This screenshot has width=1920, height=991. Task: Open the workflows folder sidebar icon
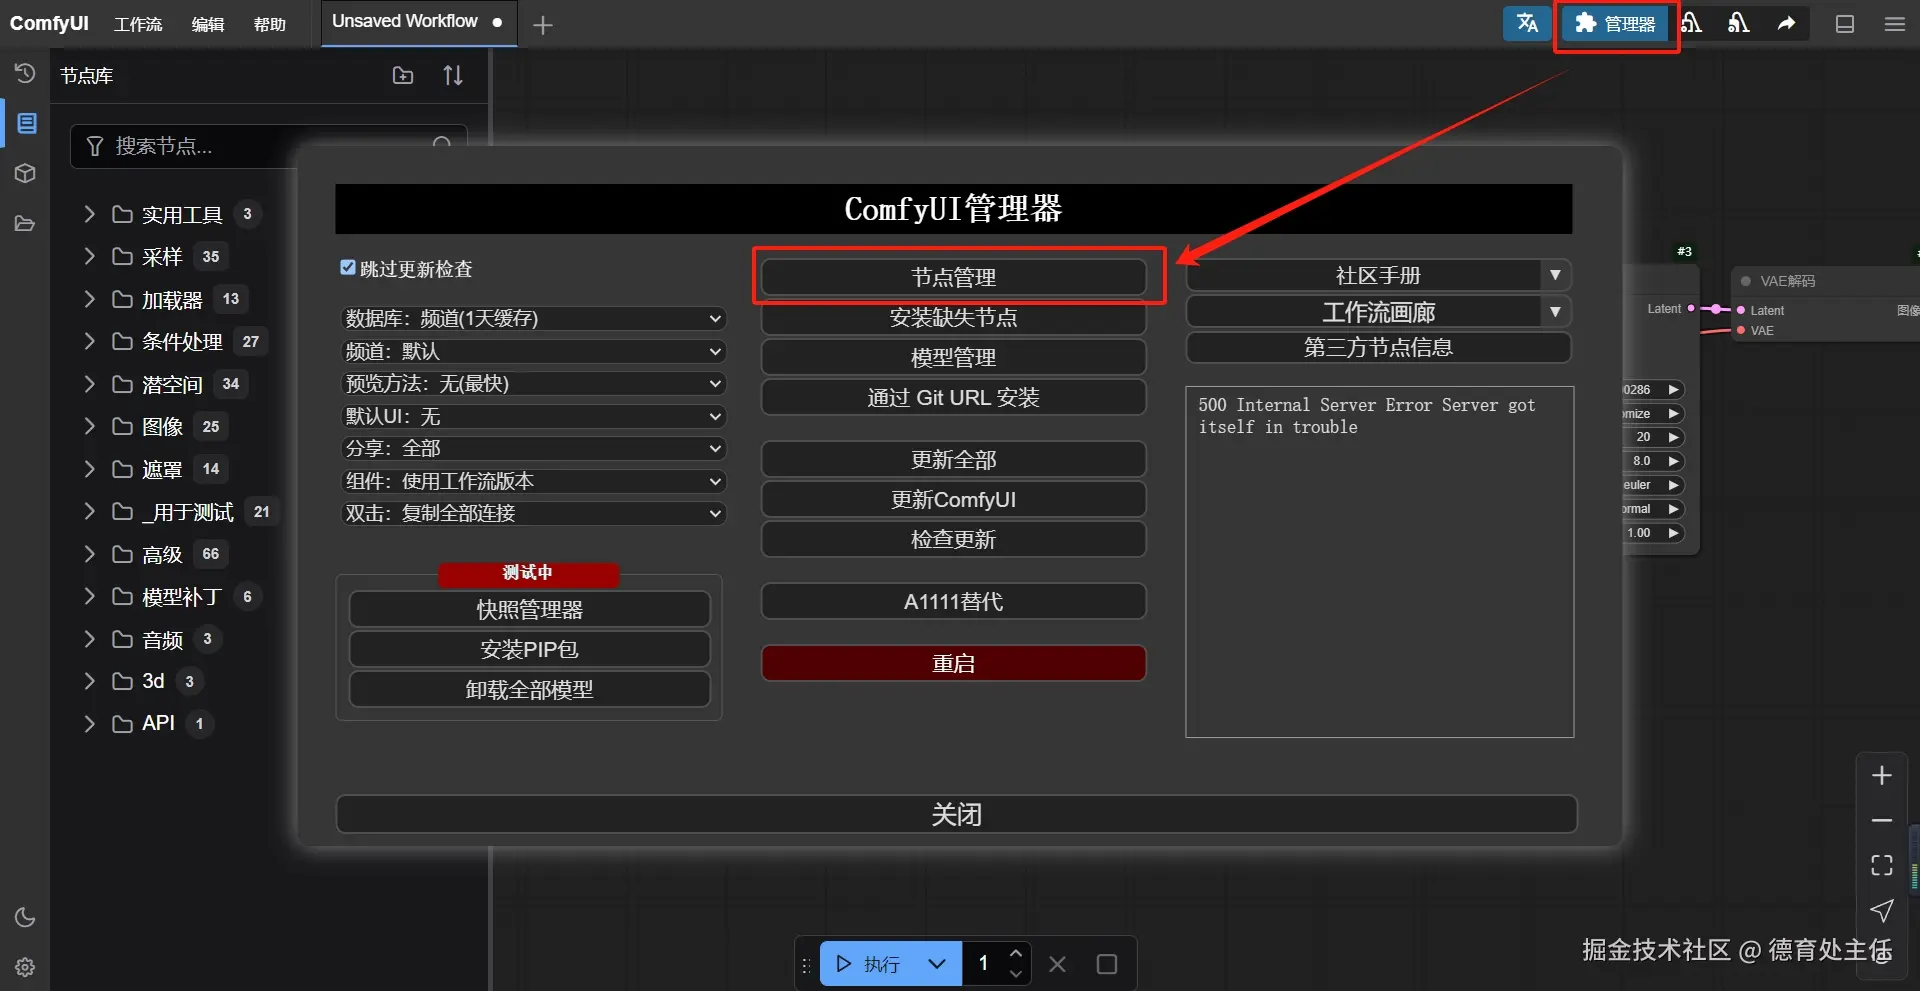(x=25, y=223)
